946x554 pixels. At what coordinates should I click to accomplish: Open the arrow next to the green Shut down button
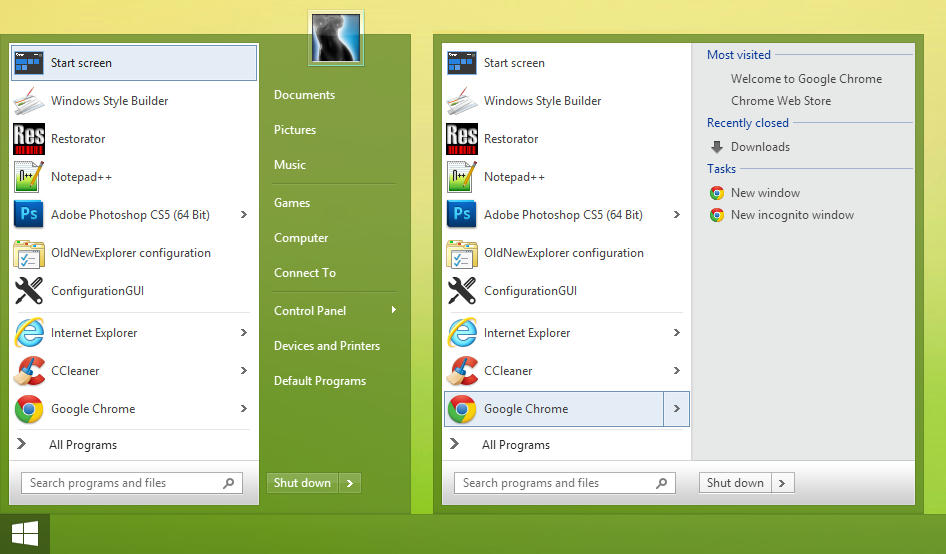349,483
